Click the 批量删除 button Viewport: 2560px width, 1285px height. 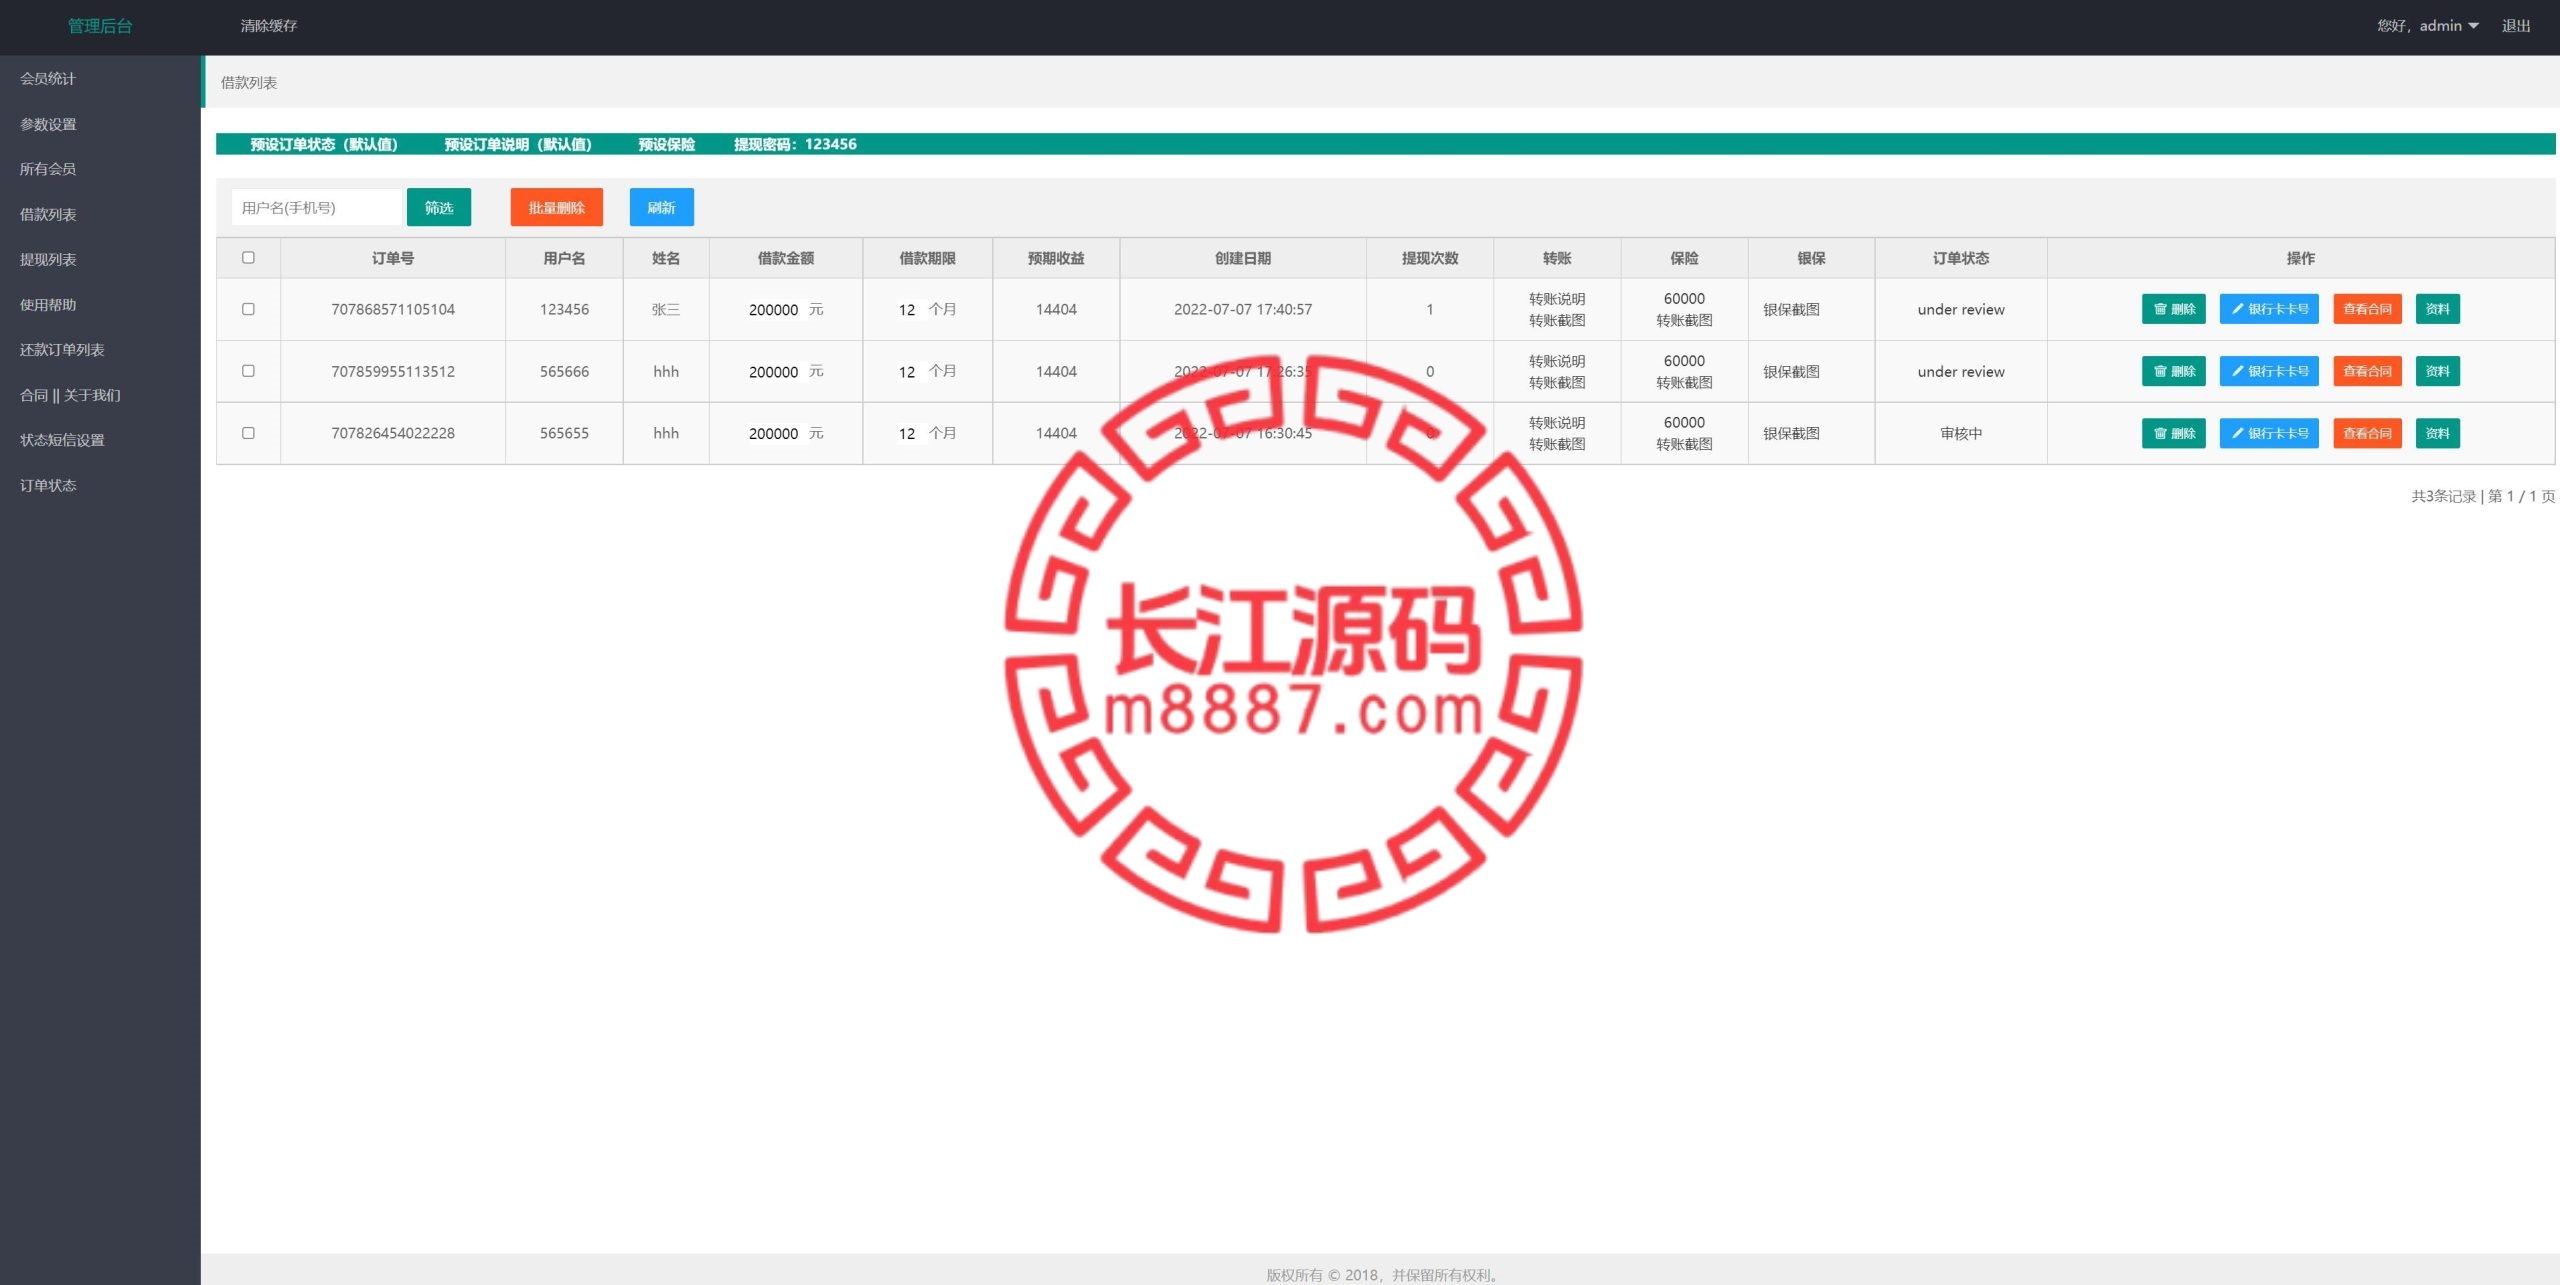pyautogui.click(x=556, y=207)
